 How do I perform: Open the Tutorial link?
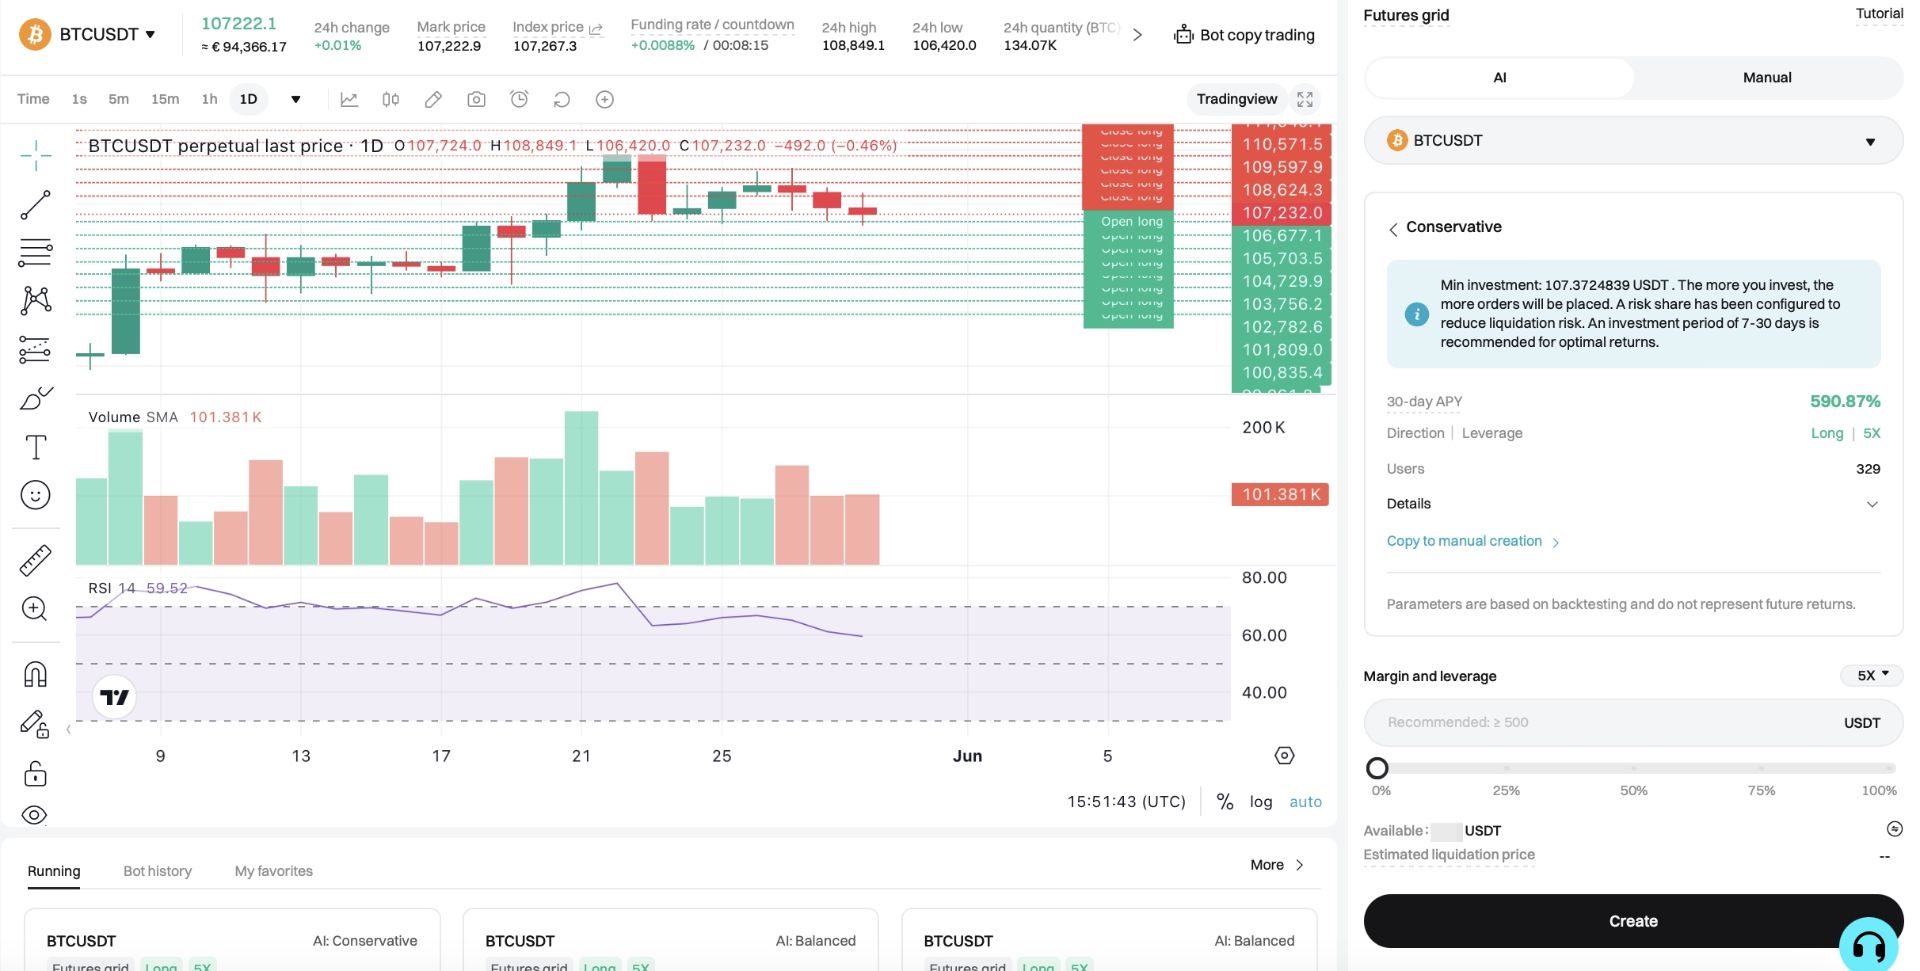point(1879,14)
